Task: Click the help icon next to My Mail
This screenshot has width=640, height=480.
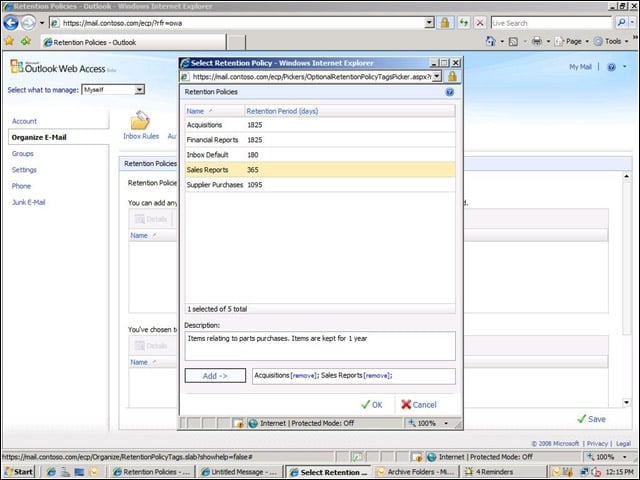Action: pyautogui.click(x=611, y=67)
